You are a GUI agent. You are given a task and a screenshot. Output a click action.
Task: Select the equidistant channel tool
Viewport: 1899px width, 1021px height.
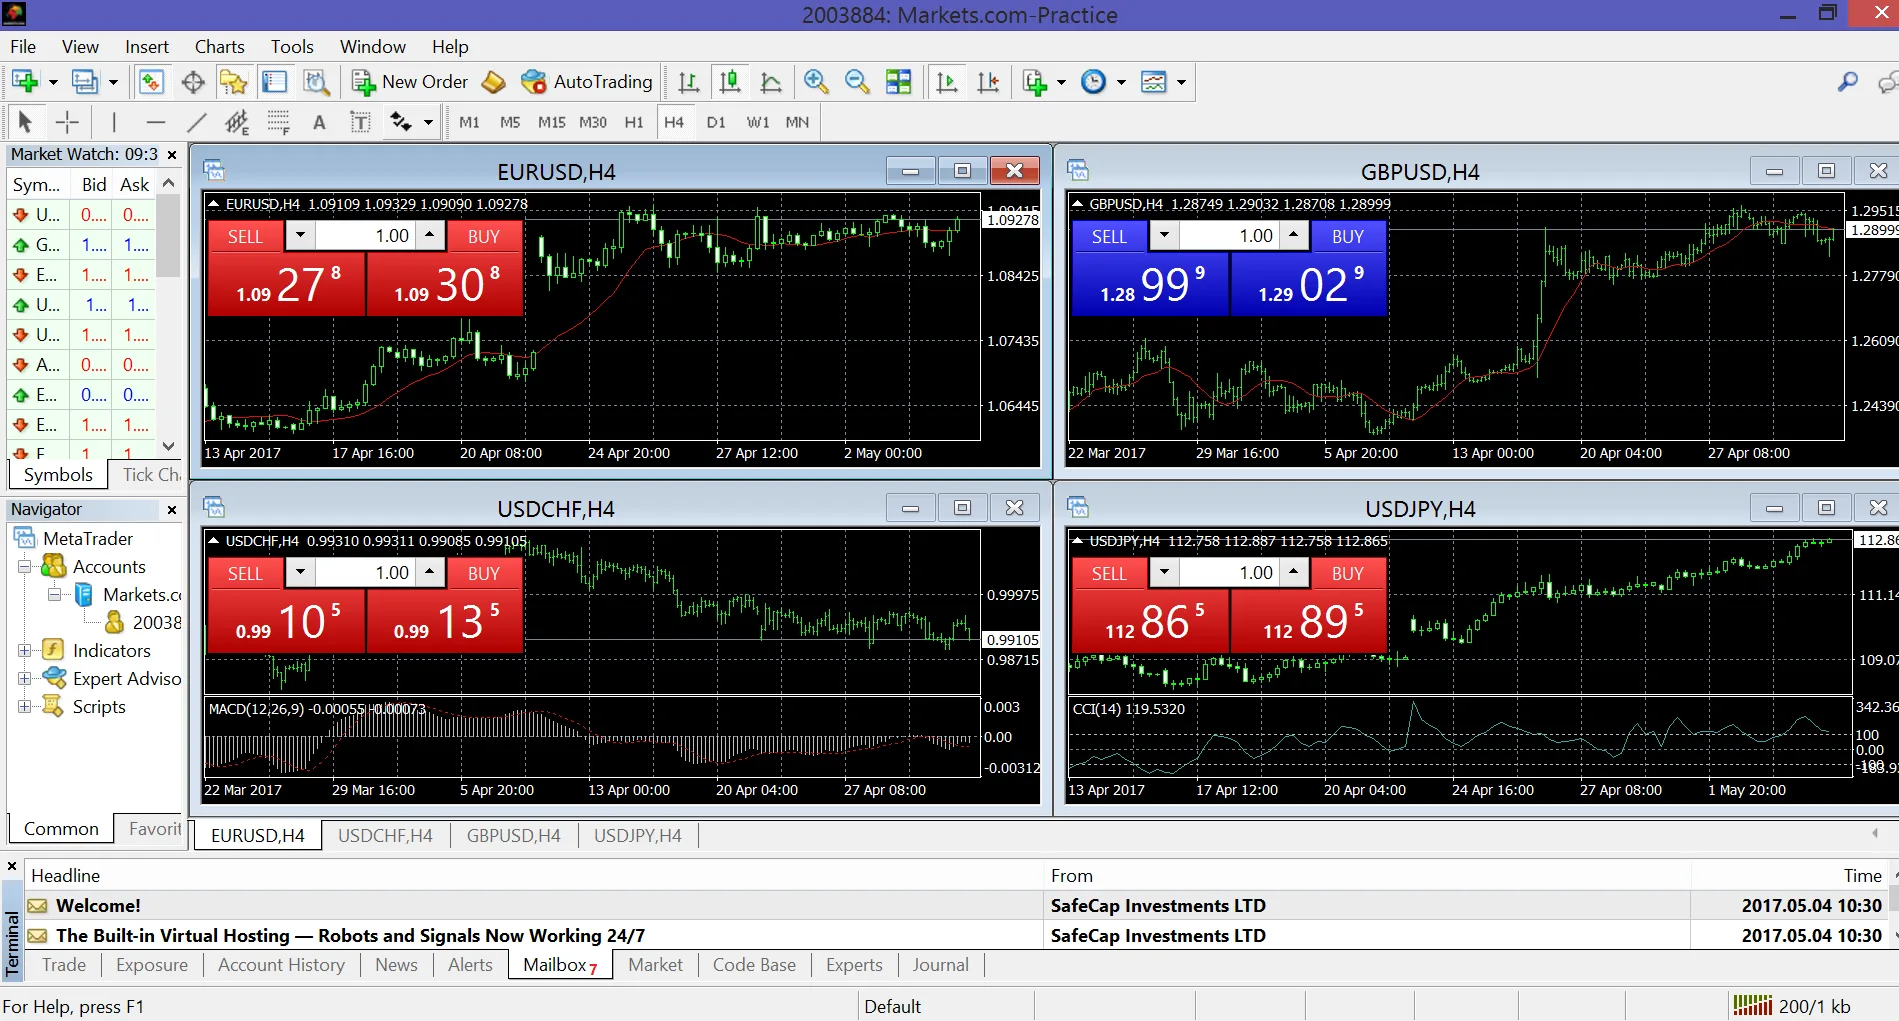pos(237,122)
